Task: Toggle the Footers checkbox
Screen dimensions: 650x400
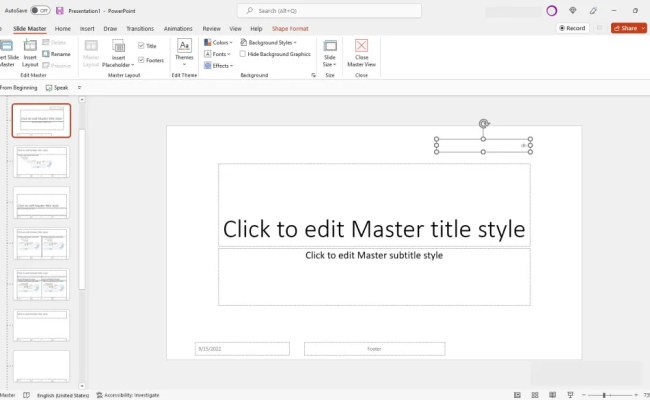Action: click(141, 60)
